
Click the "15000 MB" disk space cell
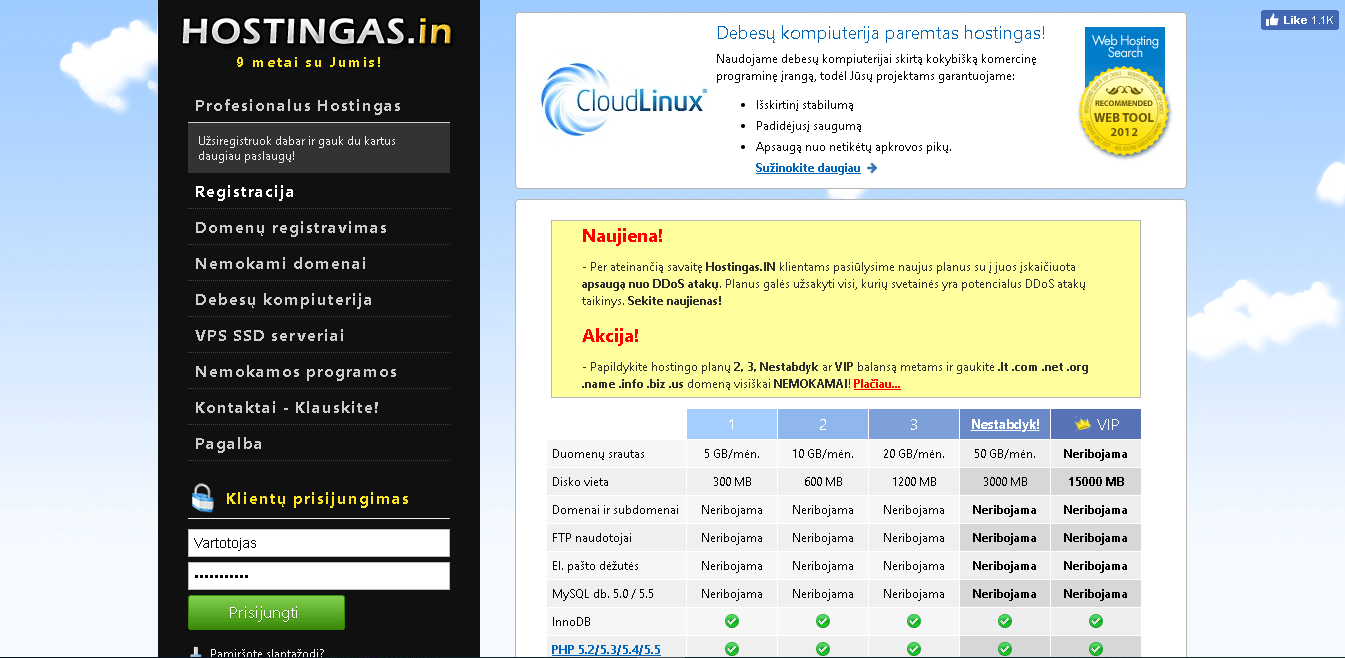[x=1096, y=482]
